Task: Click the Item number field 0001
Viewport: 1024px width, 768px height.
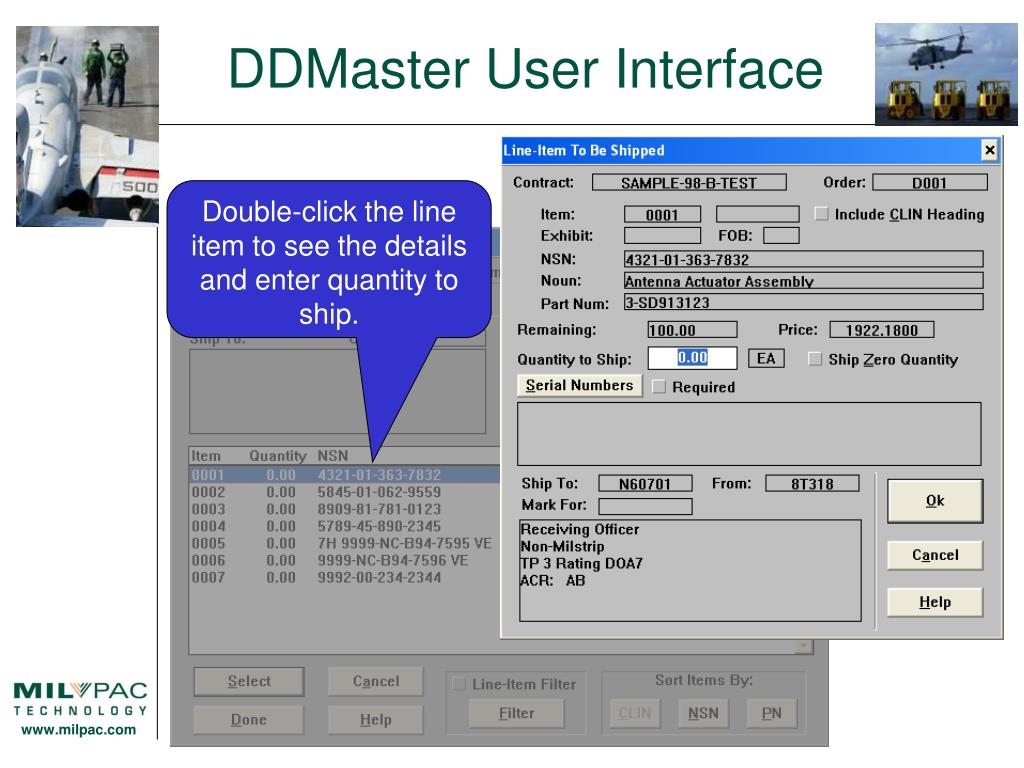Action: [662, 215]
